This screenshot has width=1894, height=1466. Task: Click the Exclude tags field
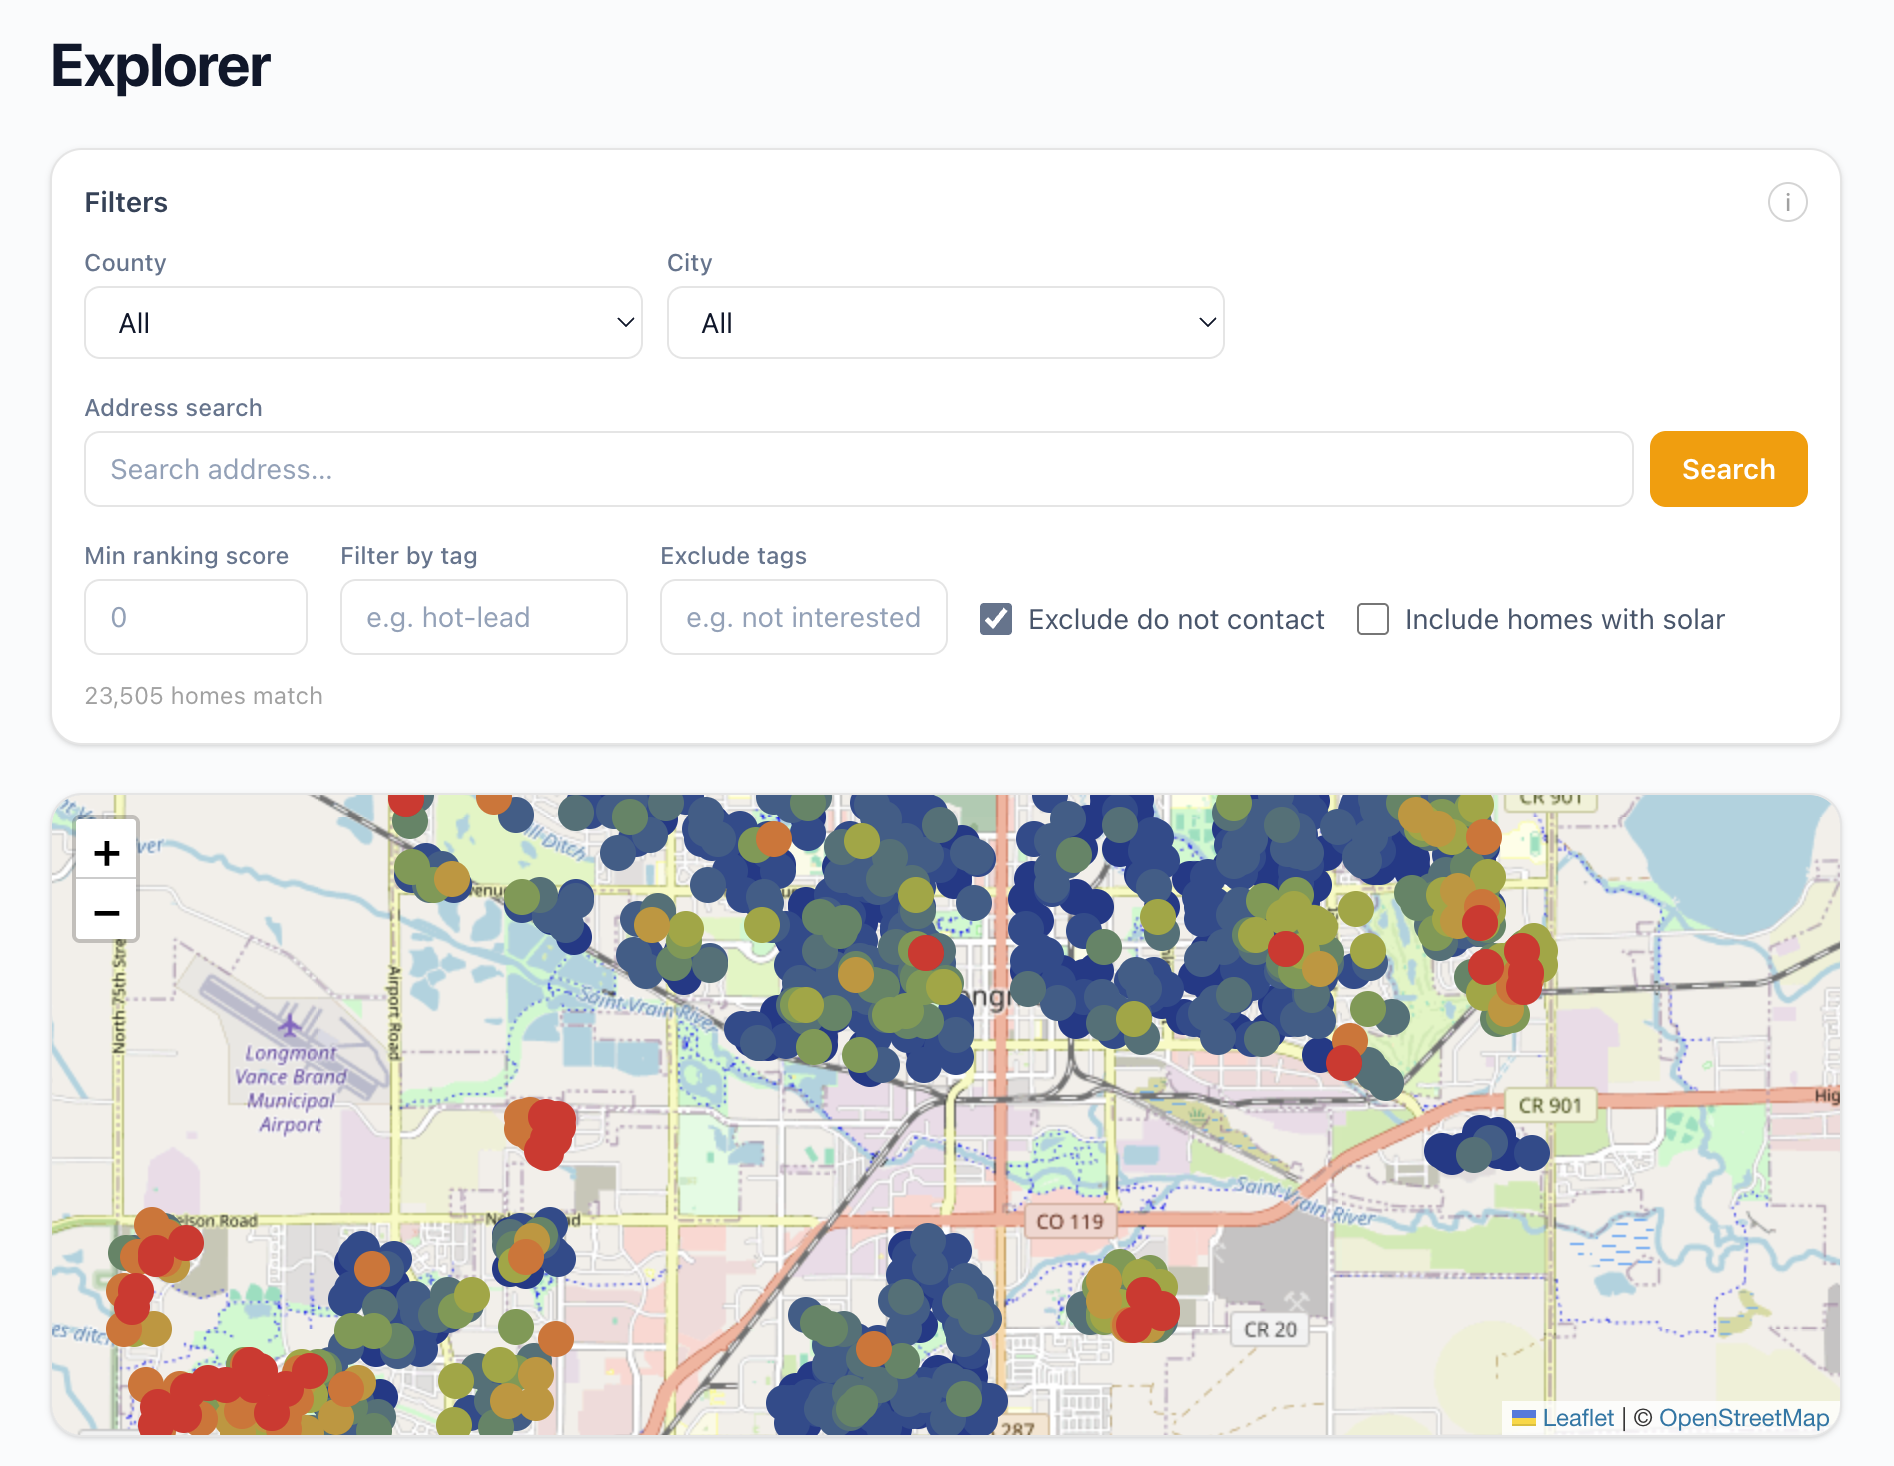pos(804,617)
